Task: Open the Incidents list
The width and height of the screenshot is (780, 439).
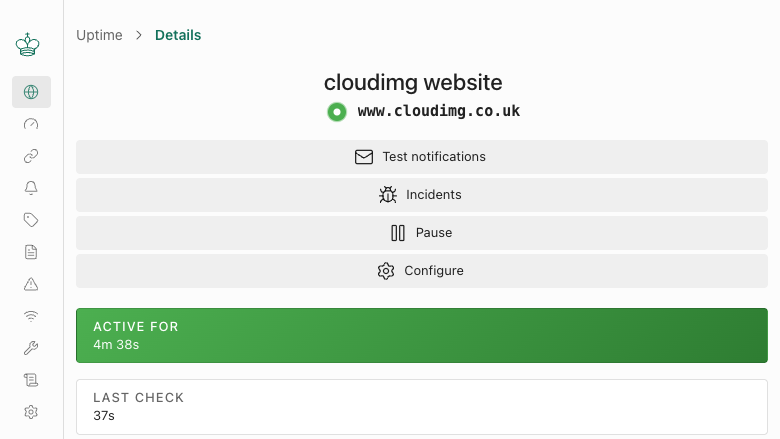Action: pos(422,195)
